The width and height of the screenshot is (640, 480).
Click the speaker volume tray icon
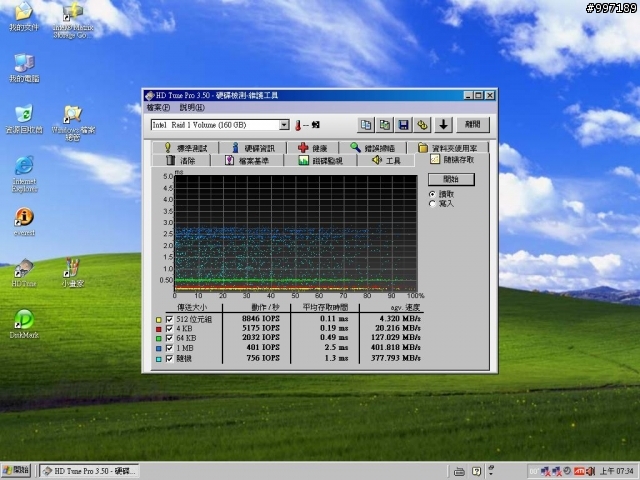(591, 471)
